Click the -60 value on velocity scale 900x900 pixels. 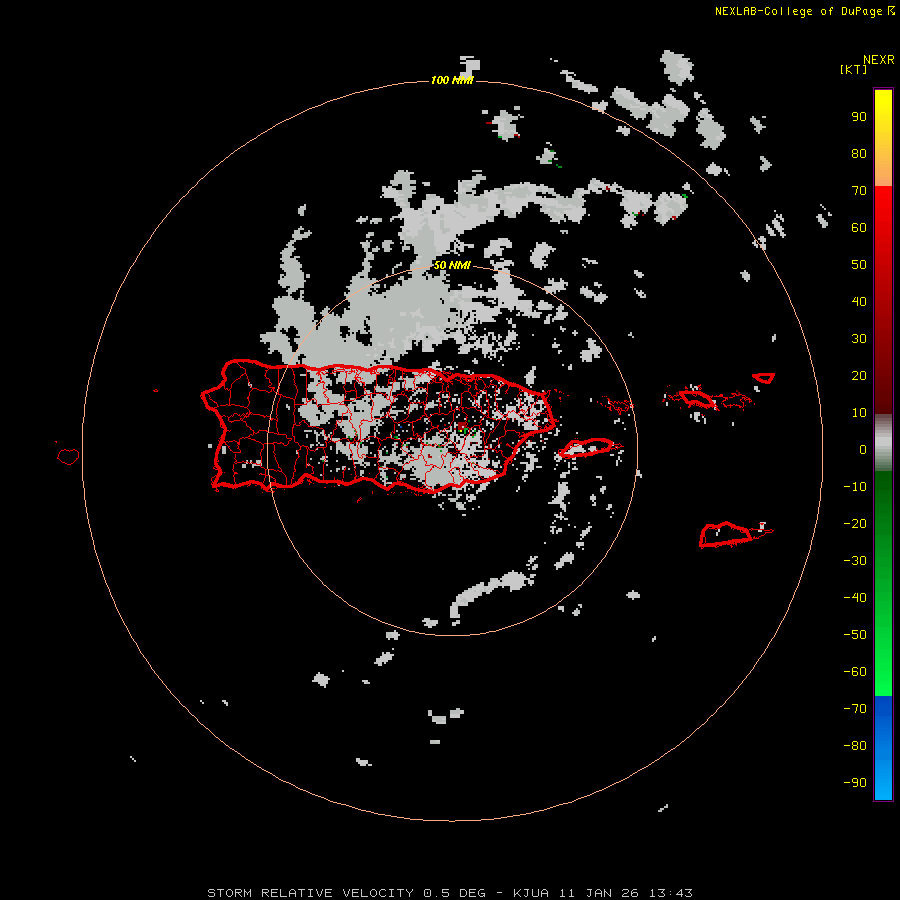pos(855,672)
